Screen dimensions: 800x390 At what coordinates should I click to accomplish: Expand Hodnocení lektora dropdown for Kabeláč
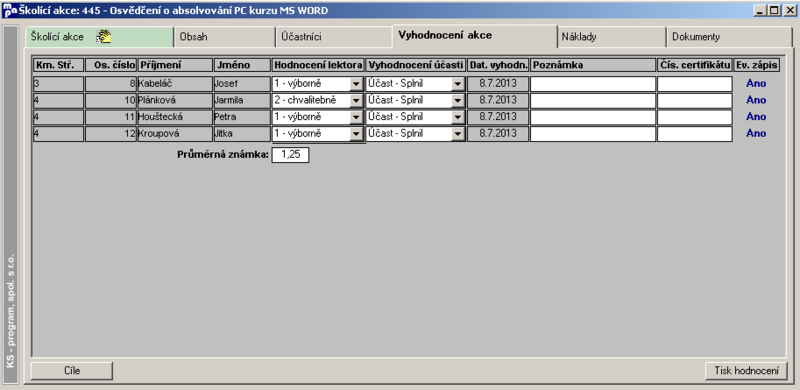pyautogui.click(x=356, y=84)
